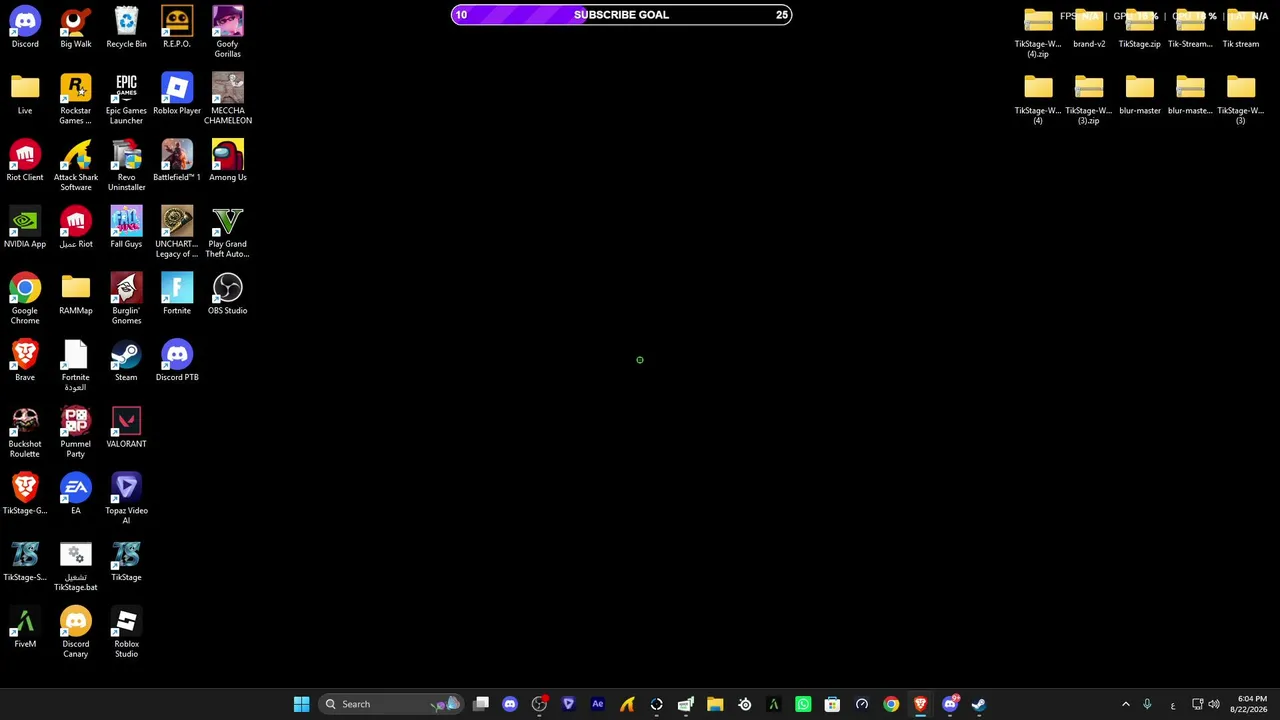Open taskbar Discord with notification badge

[950, 704]
